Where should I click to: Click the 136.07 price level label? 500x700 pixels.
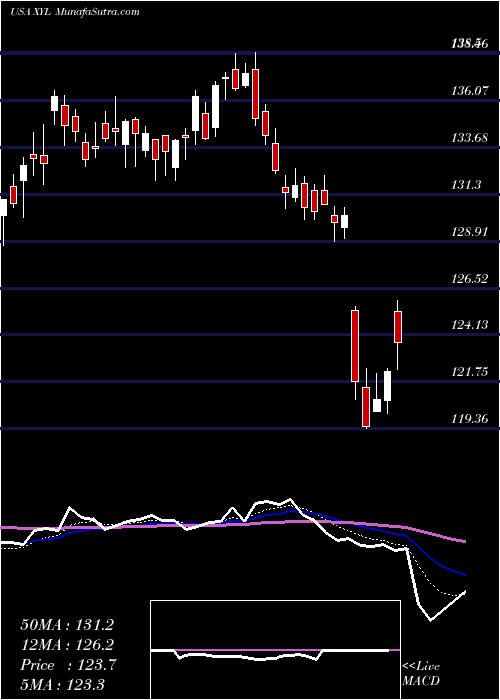click(469, 91)
